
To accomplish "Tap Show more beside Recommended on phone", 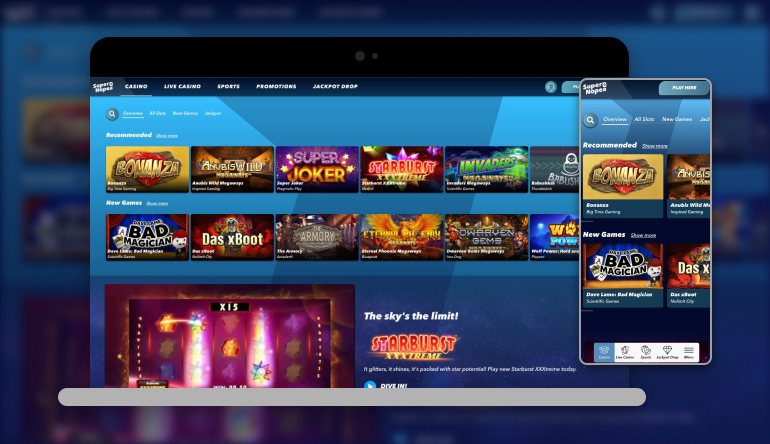I will click(655, 146).
